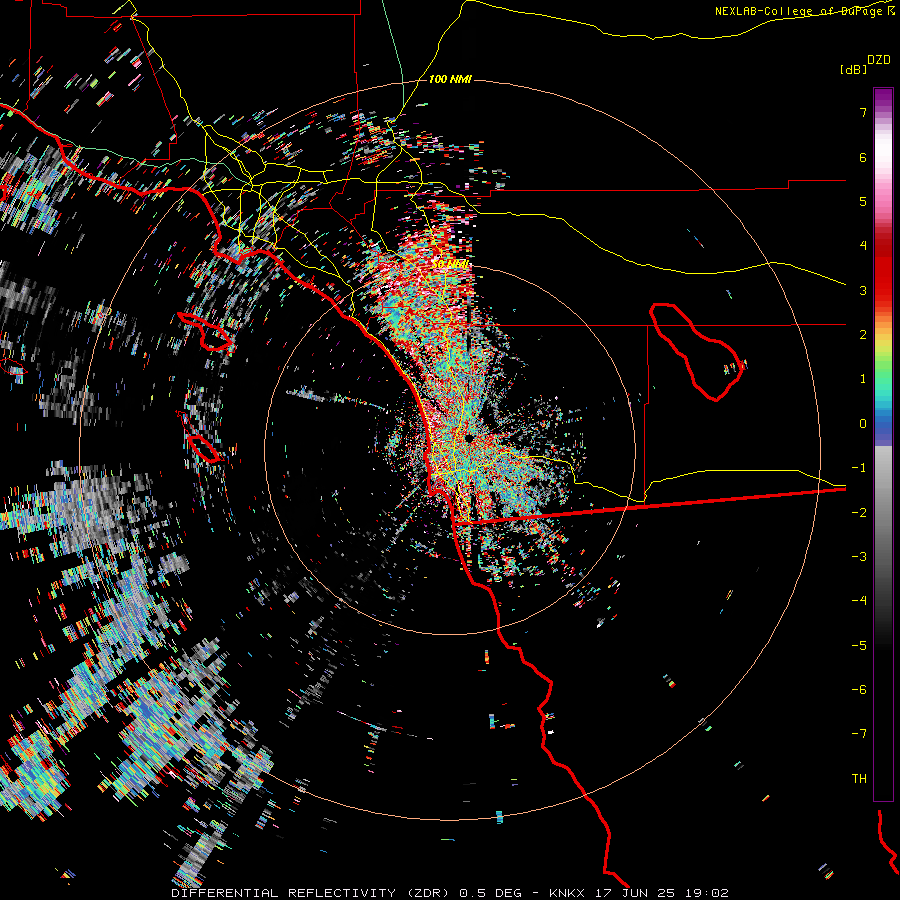Image resolution: width=900 pixels, height=900 pixels.
Task: Click the 50 NMI range ring label
Action: pos(451,264)
